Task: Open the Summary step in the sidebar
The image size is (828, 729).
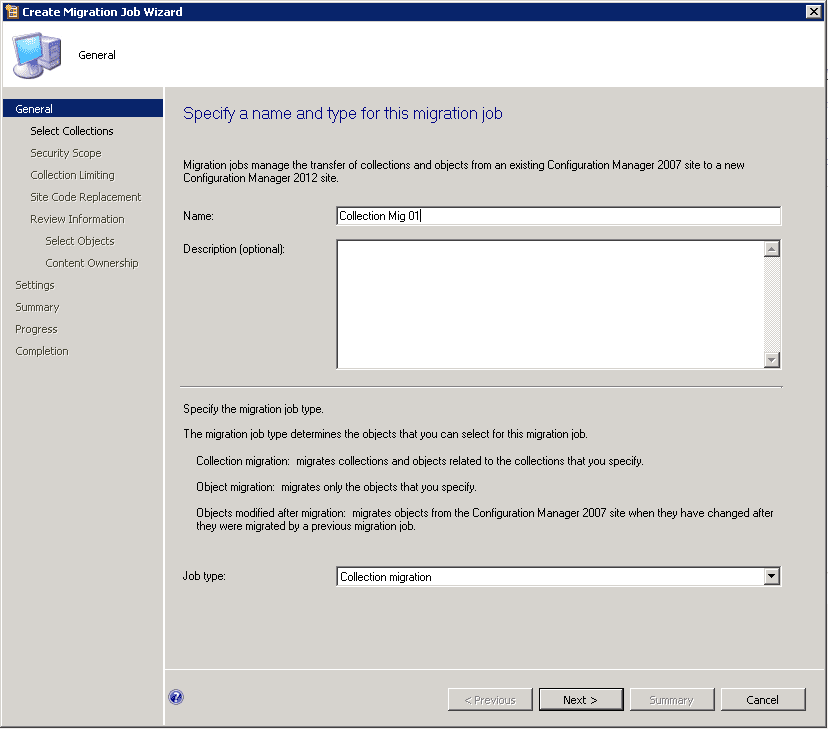Action: [x=37, y=307]
